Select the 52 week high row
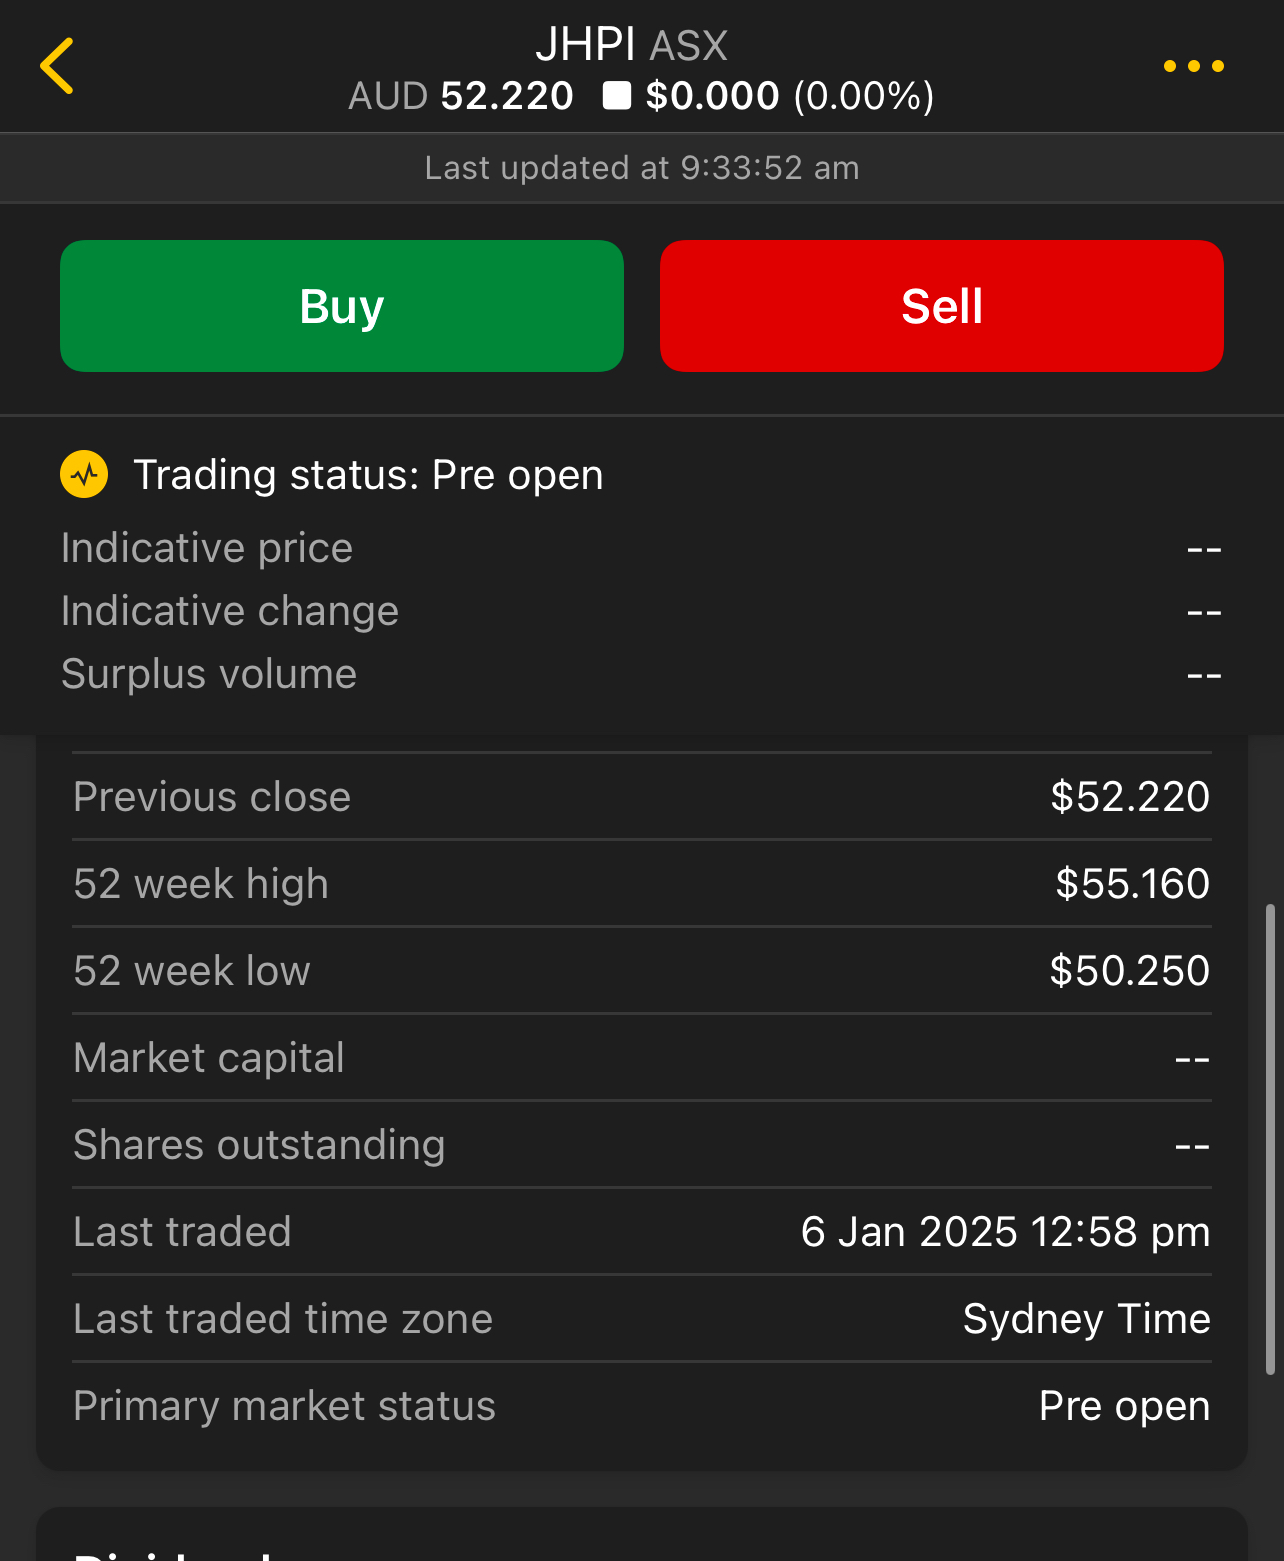This screenshot has width=1284, height=1561. click(642, 884)
